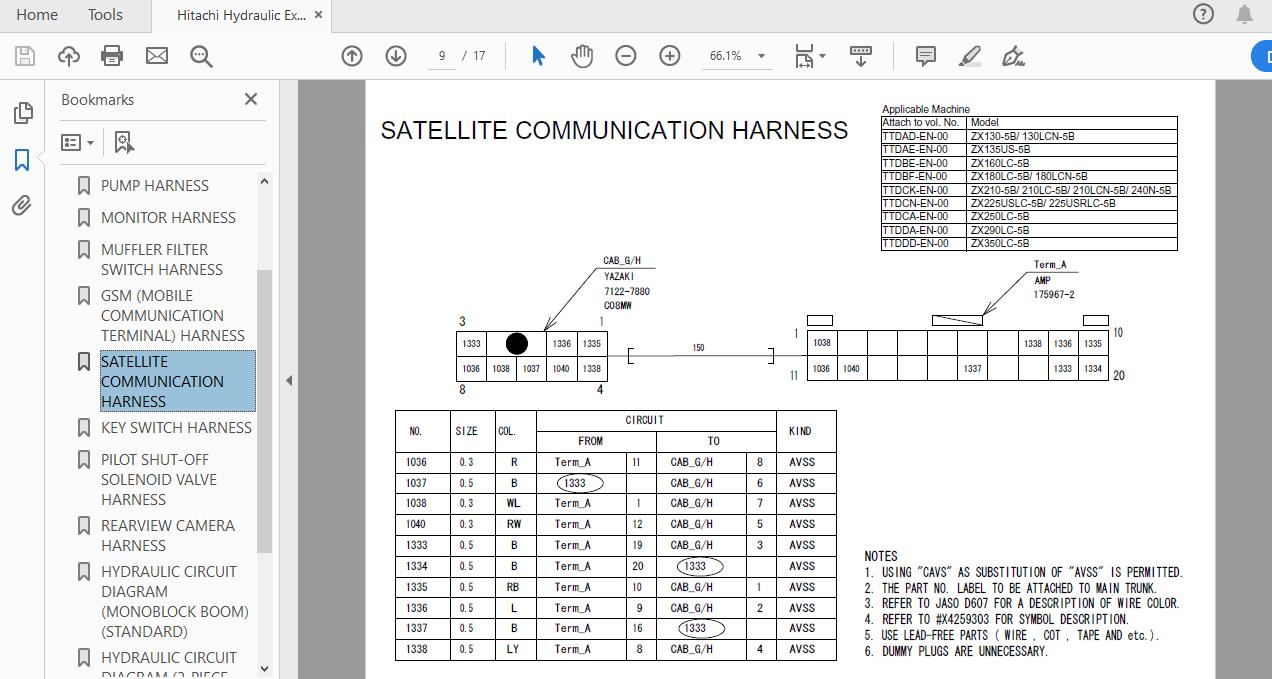
Task: Click wire number 1338 table row
Action: pos(616,649)
